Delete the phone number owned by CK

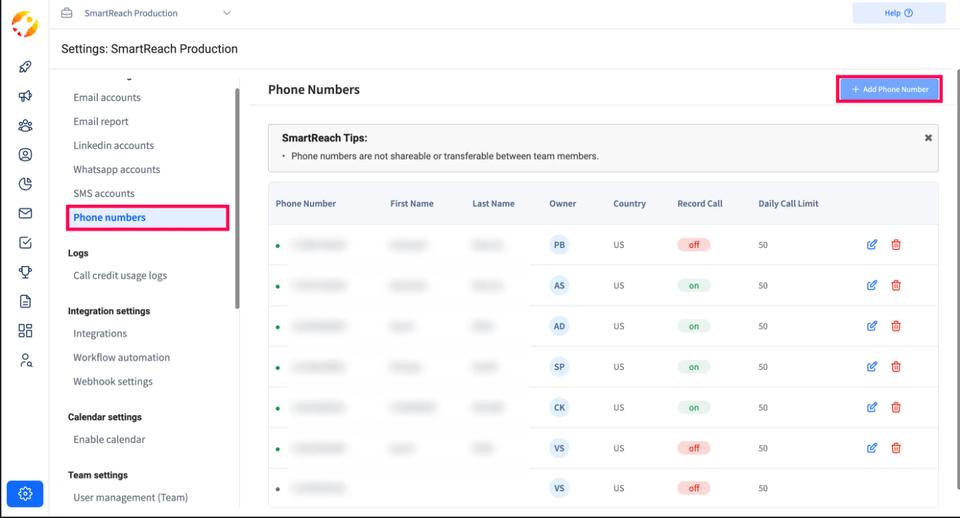click(x=896, y=407)
